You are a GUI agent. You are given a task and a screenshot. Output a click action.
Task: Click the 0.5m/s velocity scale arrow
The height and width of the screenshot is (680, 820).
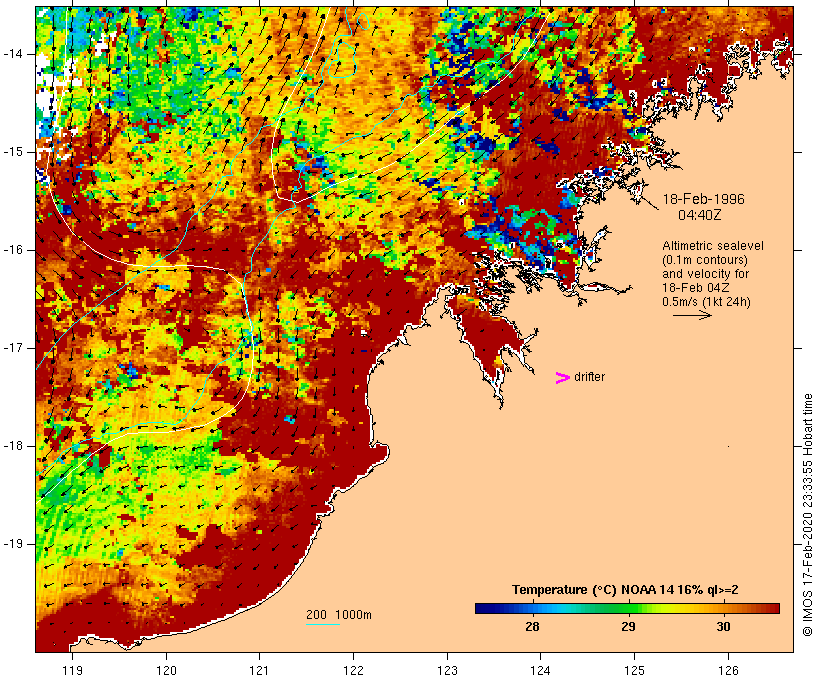point(692,315)
